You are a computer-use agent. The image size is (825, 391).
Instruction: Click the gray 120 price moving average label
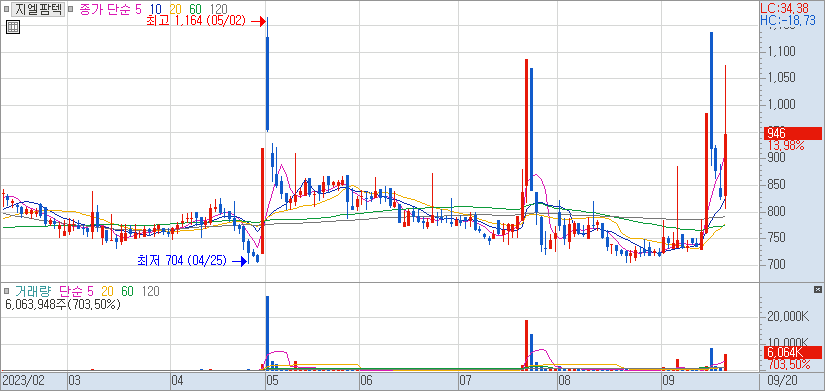point(218,9)
